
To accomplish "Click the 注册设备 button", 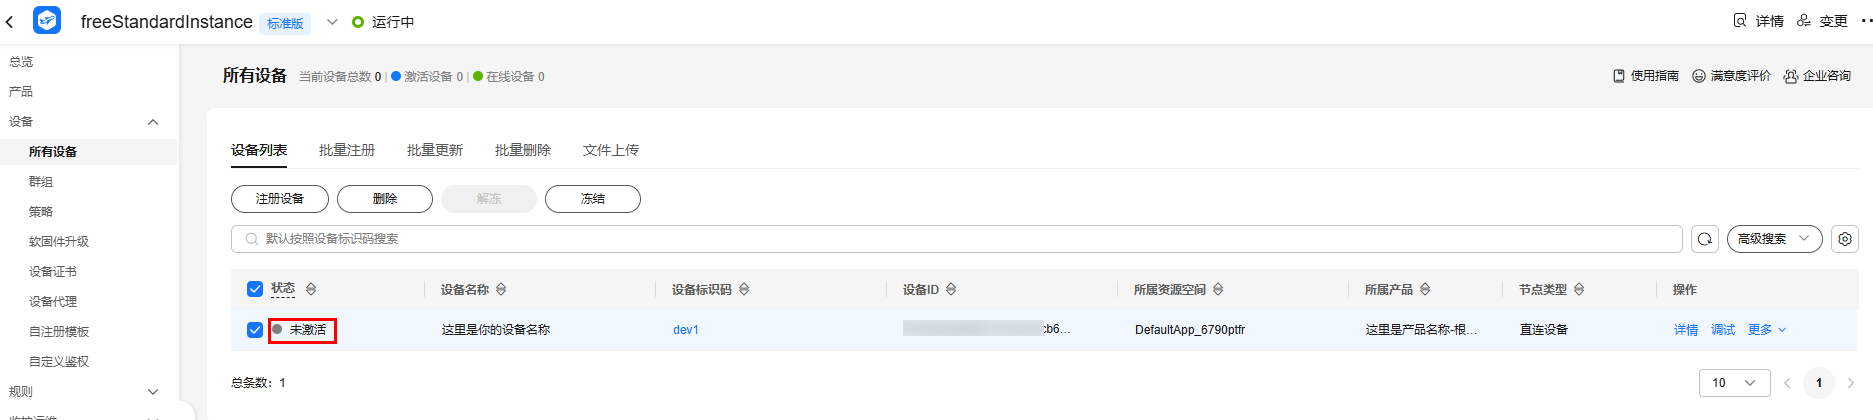I will (280, 199).
